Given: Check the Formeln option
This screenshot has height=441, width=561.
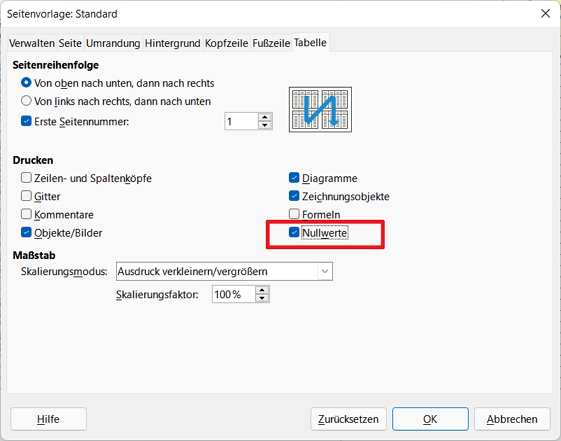Looking at the screenshot, I should [x=294, y=214].
